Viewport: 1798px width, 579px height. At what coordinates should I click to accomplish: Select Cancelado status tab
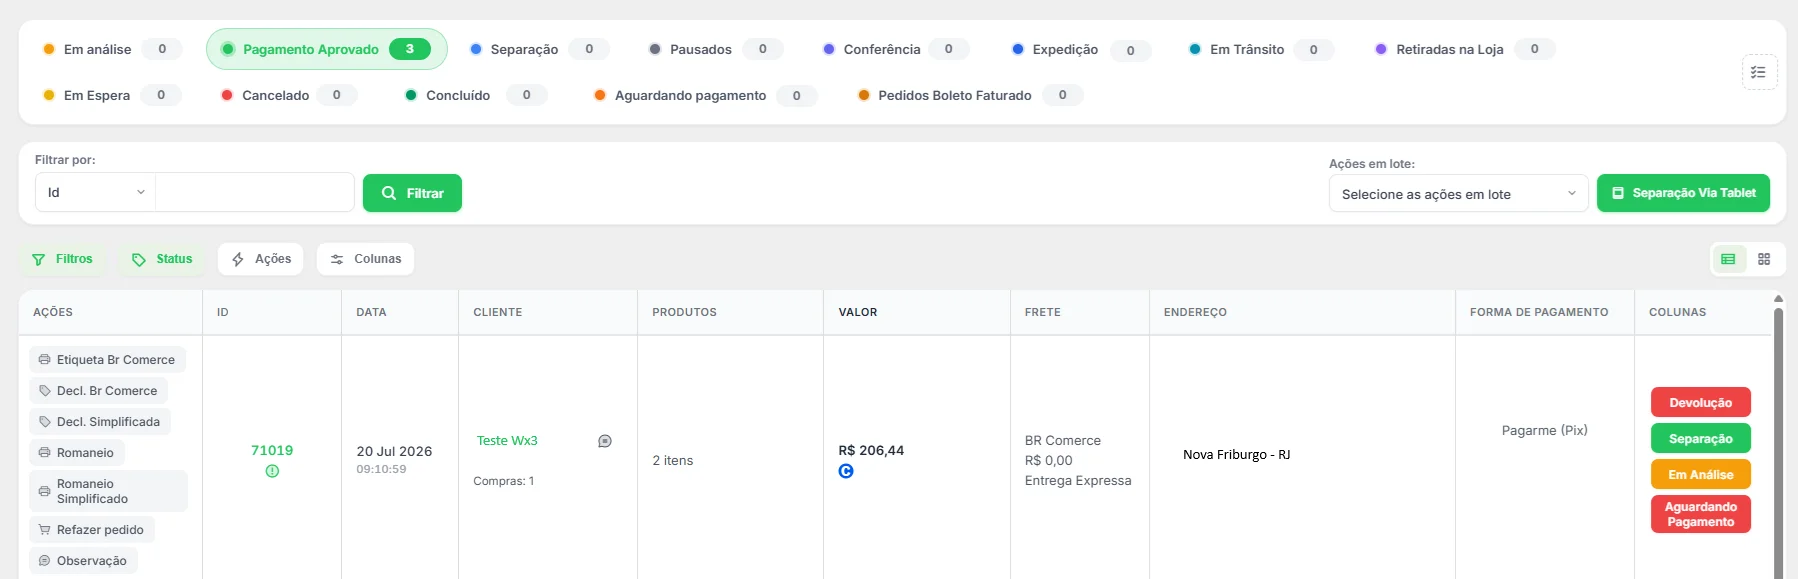[289, 95]
